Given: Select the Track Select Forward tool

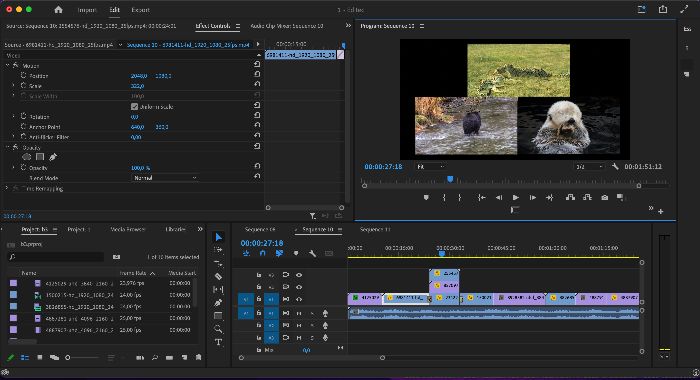Looking at the screenshot, I should pos(218,250).
